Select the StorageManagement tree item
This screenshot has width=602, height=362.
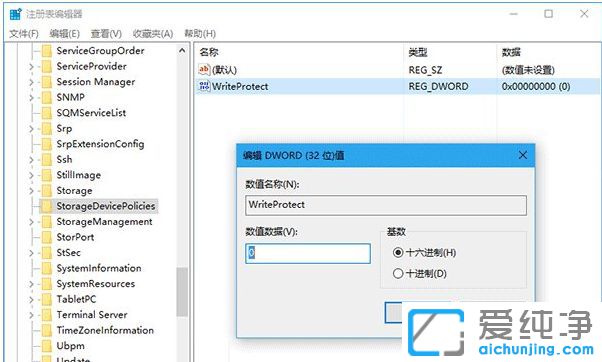pyautogui.click(x=104, y=222)
